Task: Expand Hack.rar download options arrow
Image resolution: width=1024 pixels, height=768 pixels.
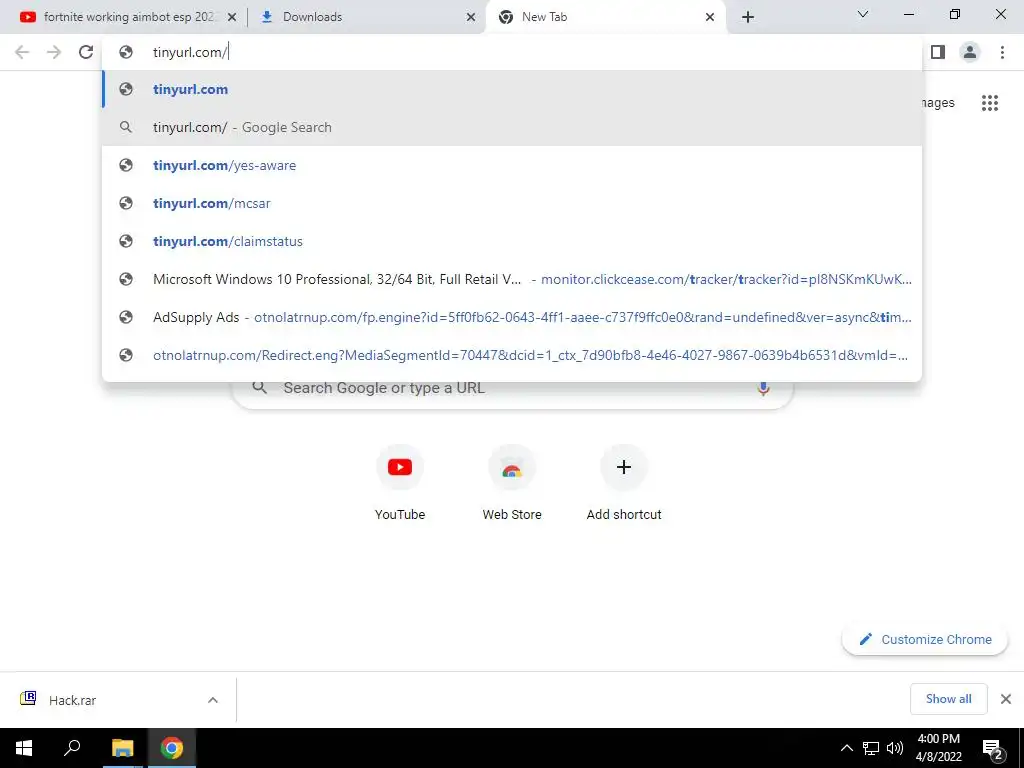Action: point(213,700)
